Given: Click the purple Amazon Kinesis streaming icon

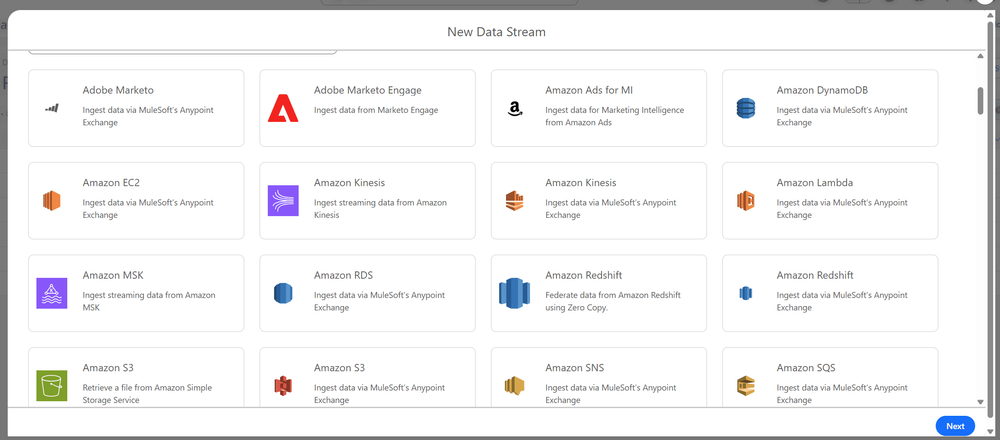Looking at the screenshot, I should coord(283,201).
